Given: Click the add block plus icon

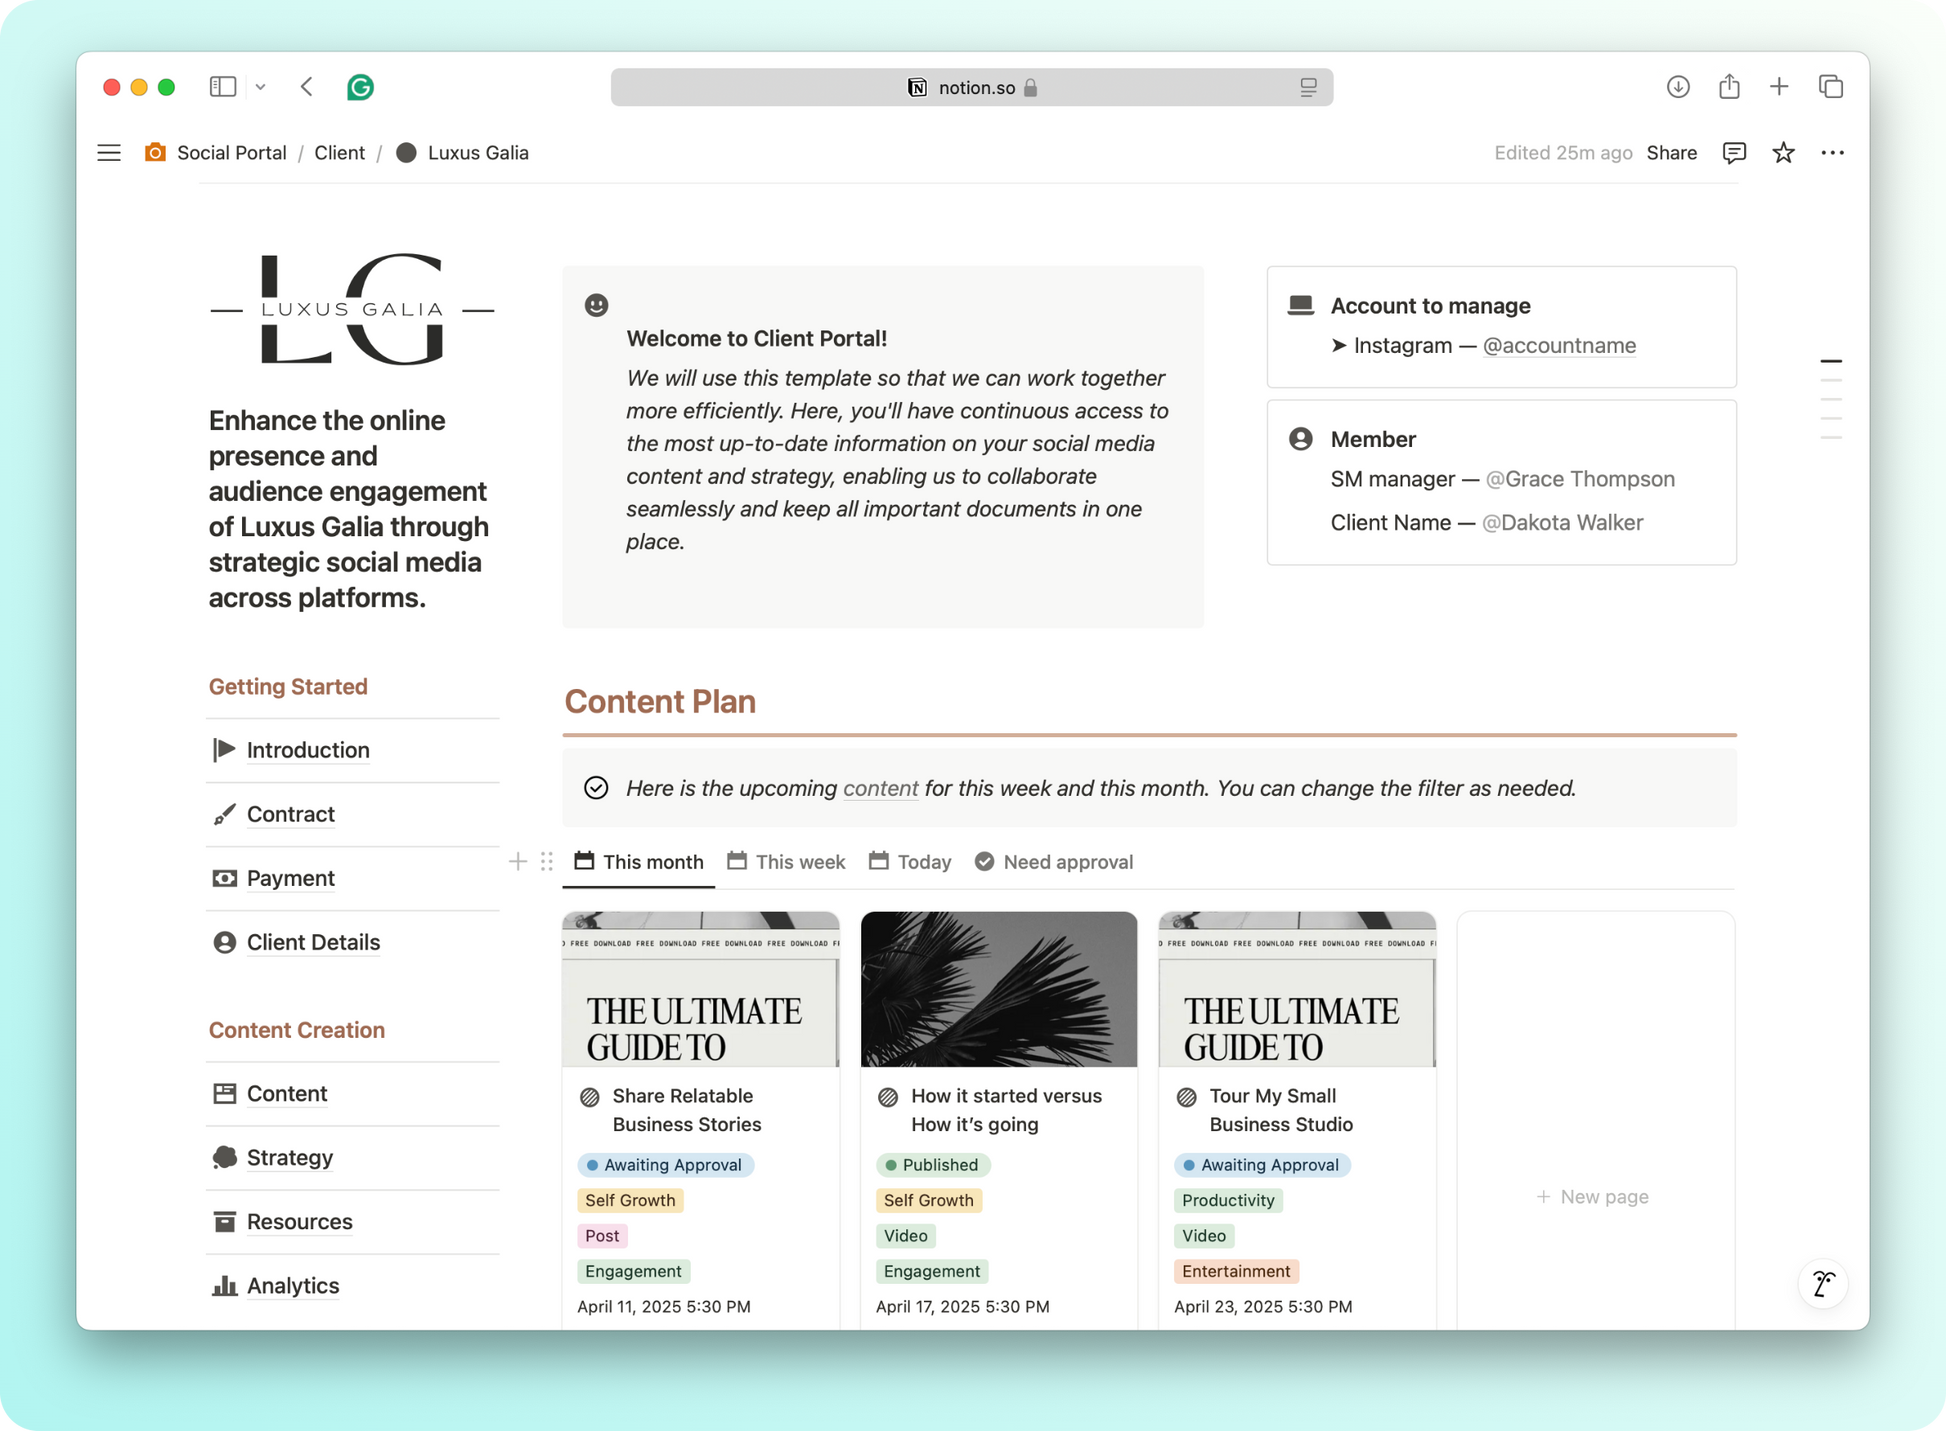Looking at the screenshot, I should (517, 862).
